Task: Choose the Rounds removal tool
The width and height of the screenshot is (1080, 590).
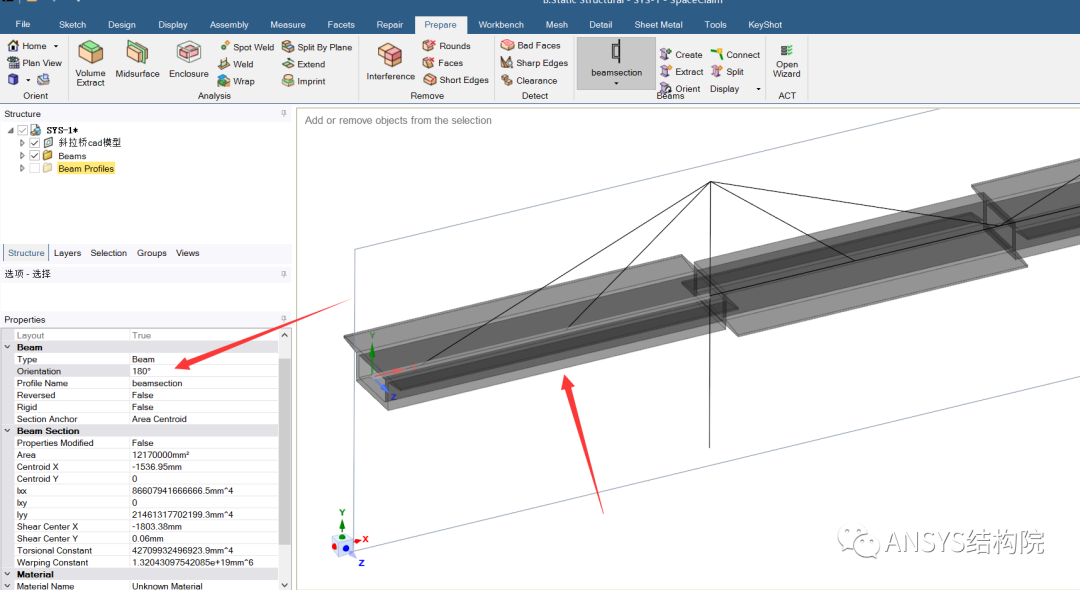Action: [x=446, y=45]
